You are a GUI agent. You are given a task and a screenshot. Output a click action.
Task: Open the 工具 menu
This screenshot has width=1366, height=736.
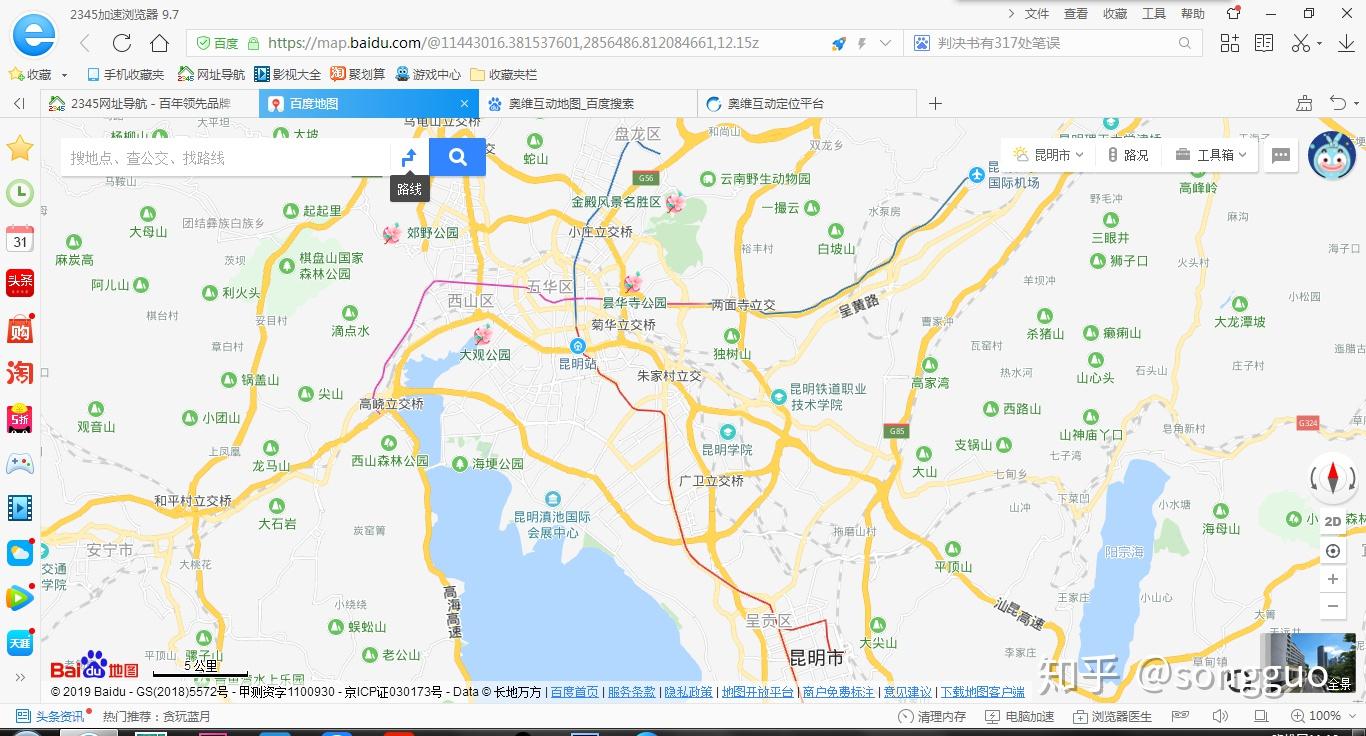pyautogui.click(x=1154, y=14)
